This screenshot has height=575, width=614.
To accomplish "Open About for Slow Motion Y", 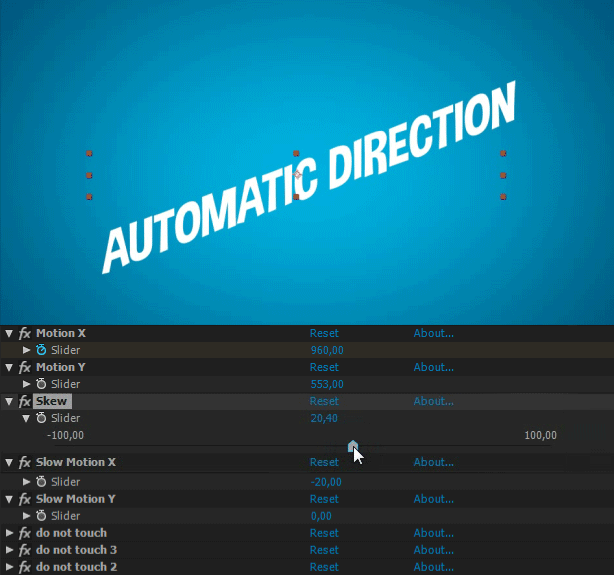I will pos(433,499).
